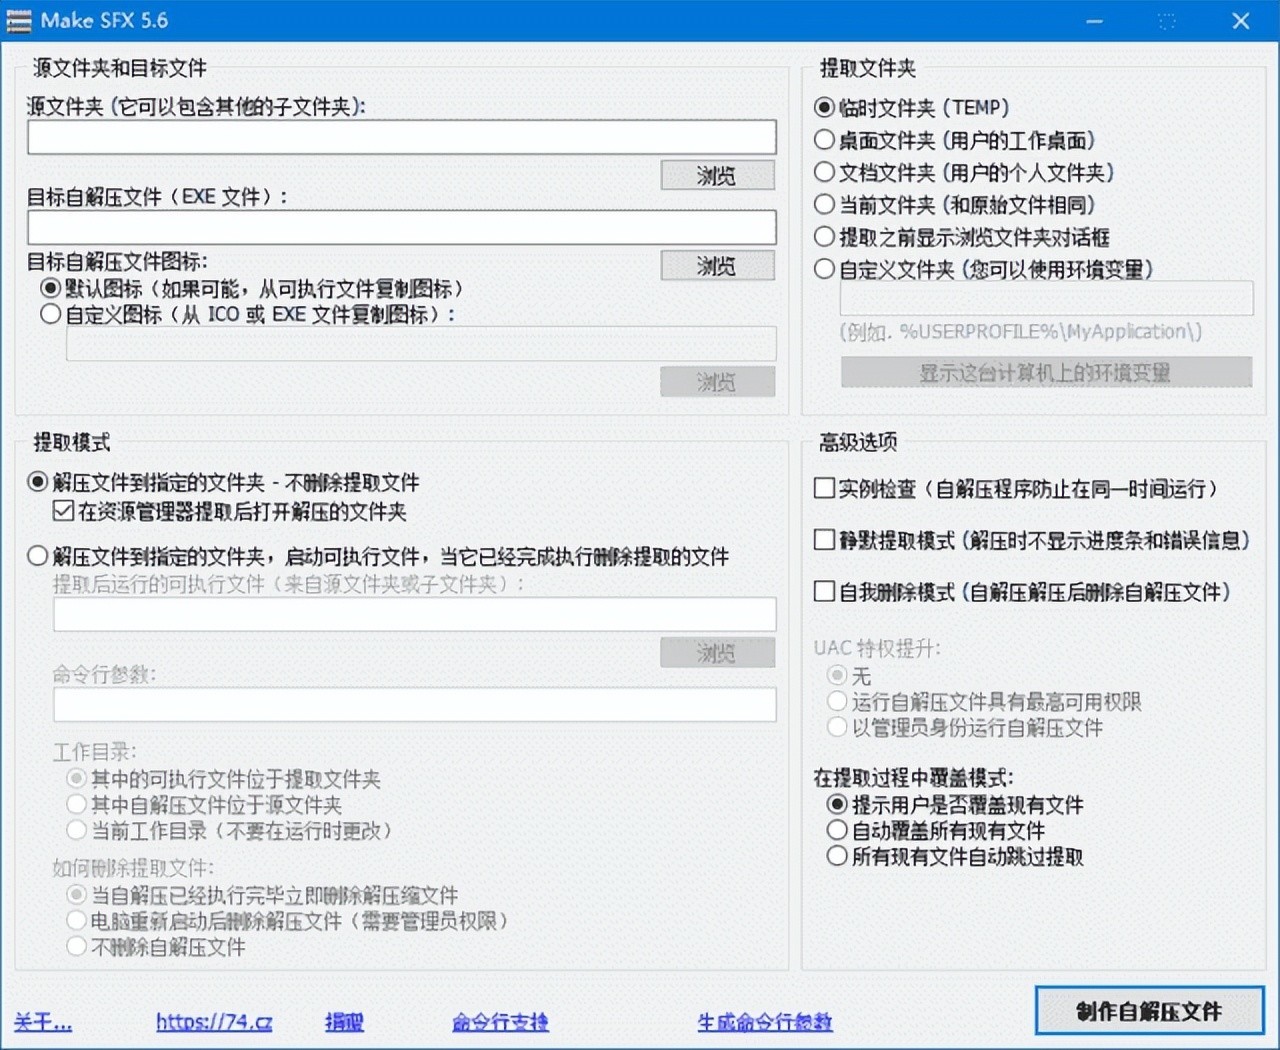The image size is (1280, 1050).
Task: Select 桌面文件夹 extraction folder option
Action: [825, 141]
